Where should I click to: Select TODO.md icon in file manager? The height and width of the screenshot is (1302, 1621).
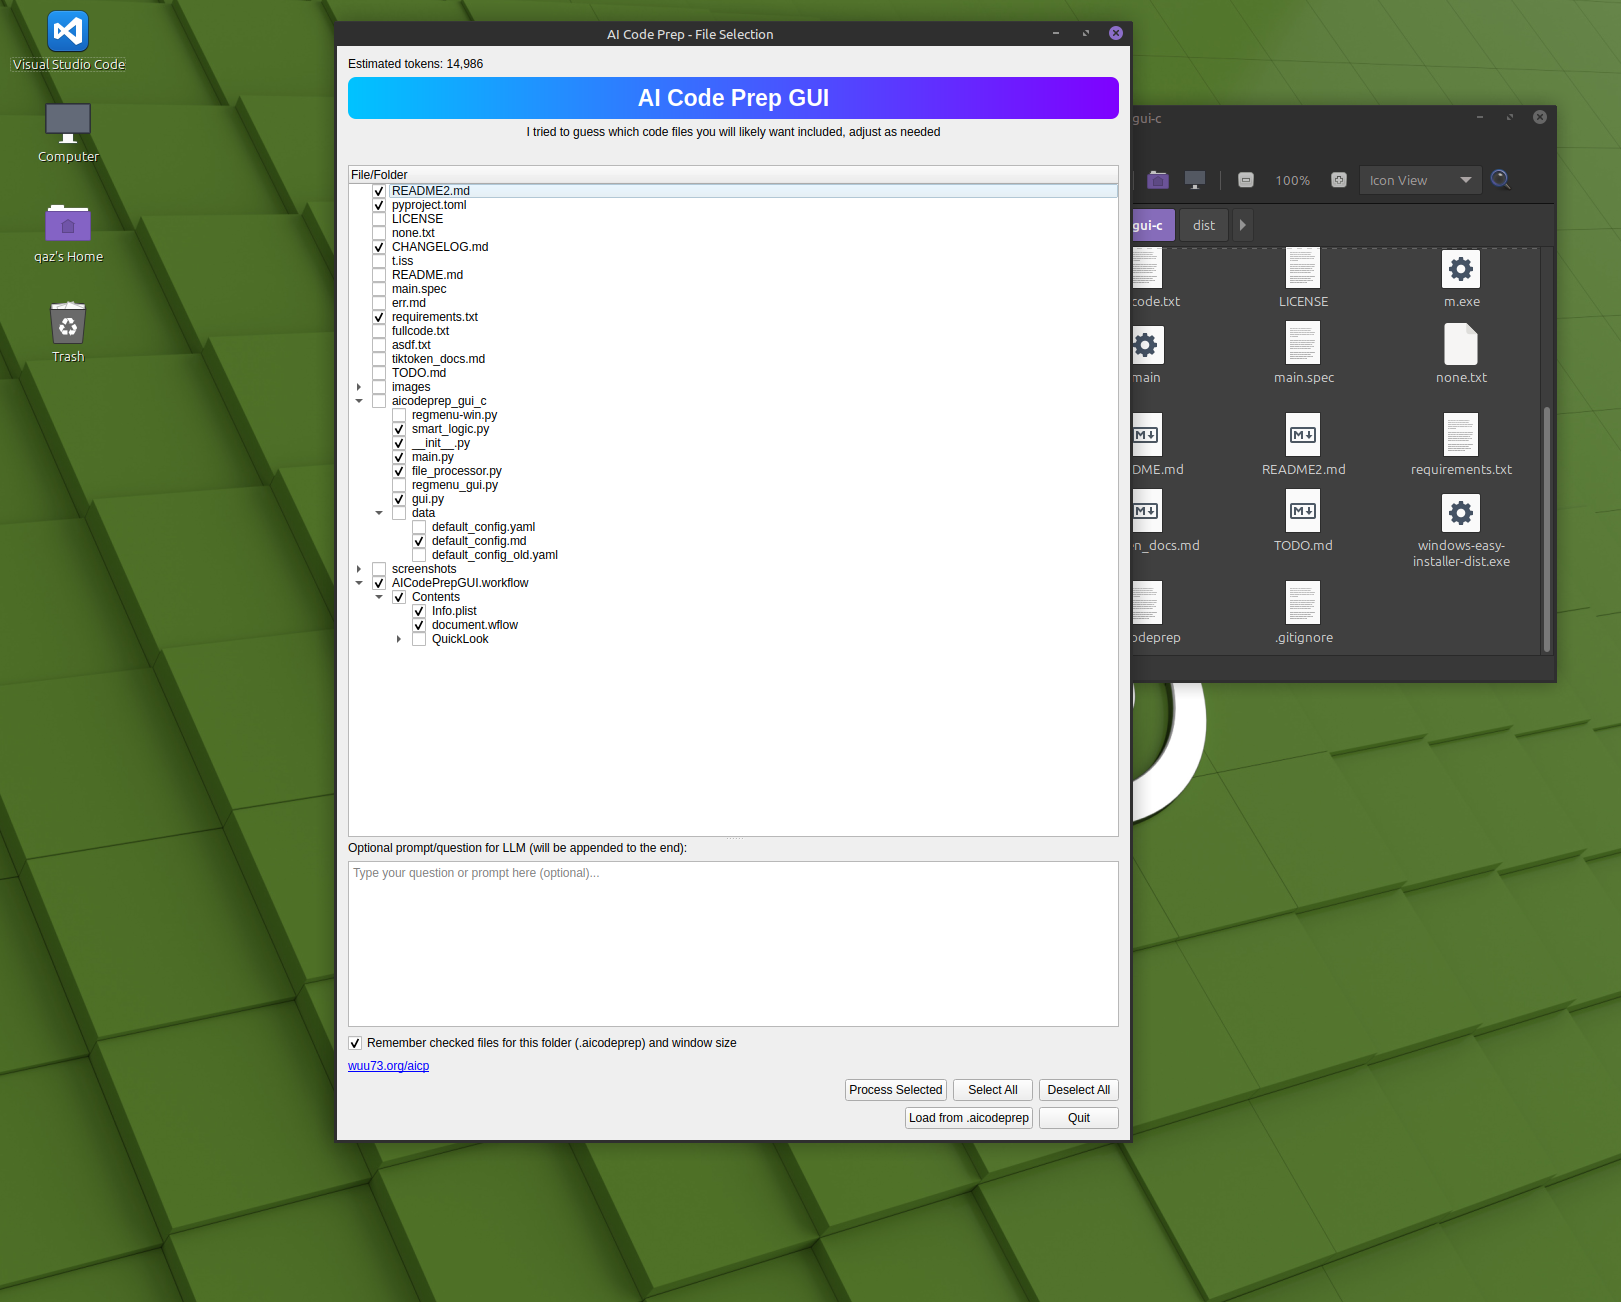(x=1303, y=511)
